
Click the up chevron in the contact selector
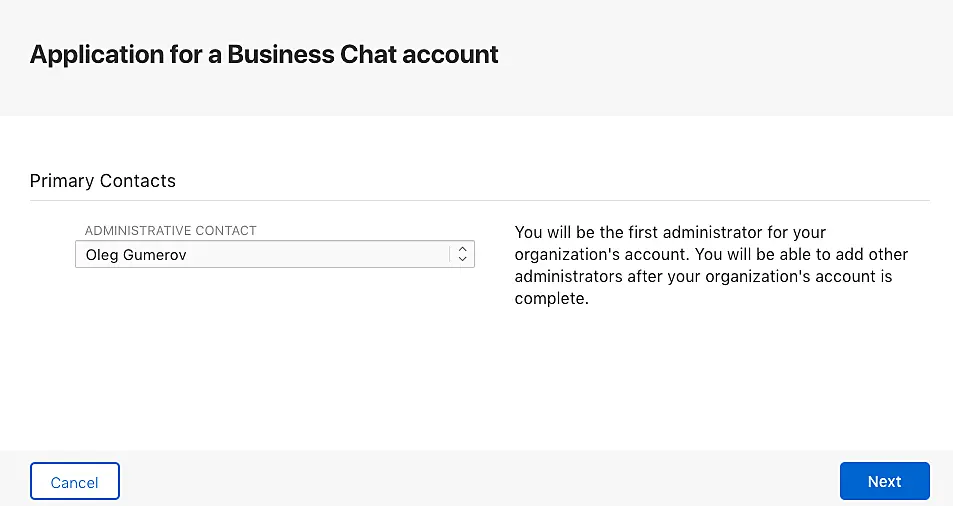462,249
